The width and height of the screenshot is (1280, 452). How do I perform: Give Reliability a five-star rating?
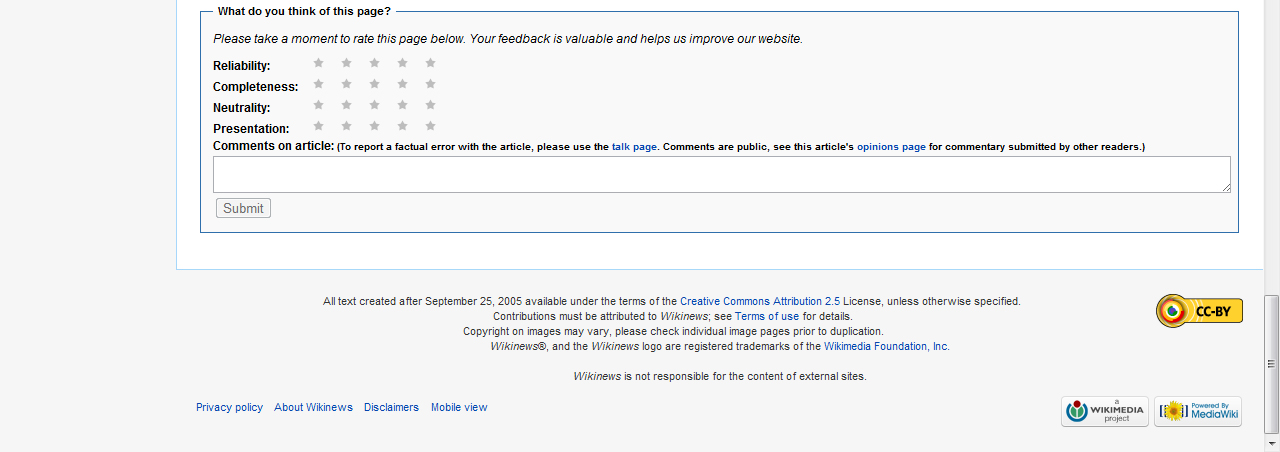(x=430, y=63)
